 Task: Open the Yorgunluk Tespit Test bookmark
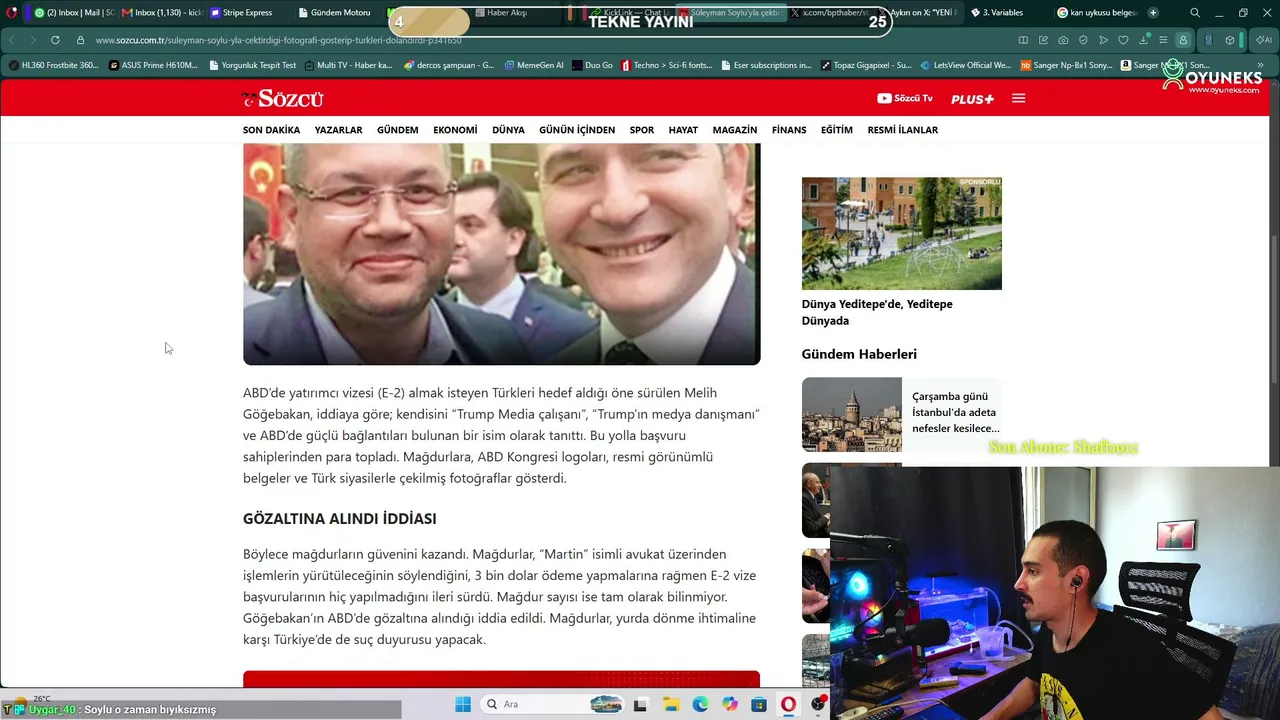click(252, 65)
